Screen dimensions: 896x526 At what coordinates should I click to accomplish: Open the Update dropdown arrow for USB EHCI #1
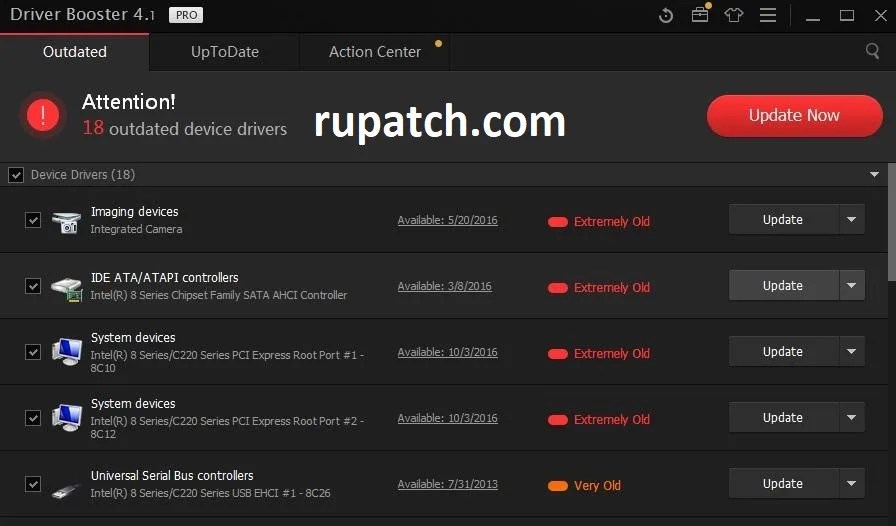(851, 484)
